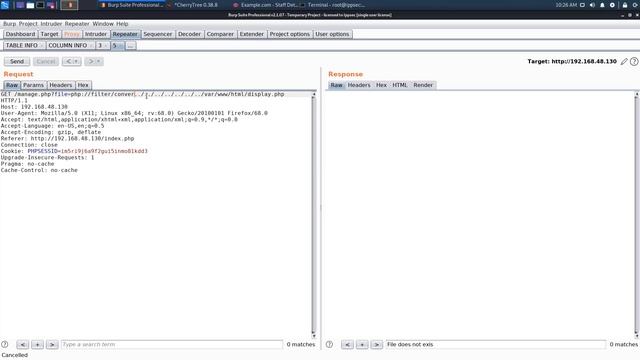Select Response Render view tab

(x=423, y=85)
